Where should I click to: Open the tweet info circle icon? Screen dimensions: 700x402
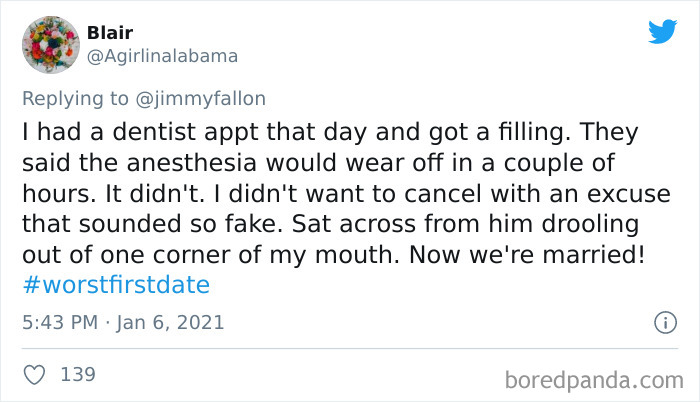tap(663, 322)
